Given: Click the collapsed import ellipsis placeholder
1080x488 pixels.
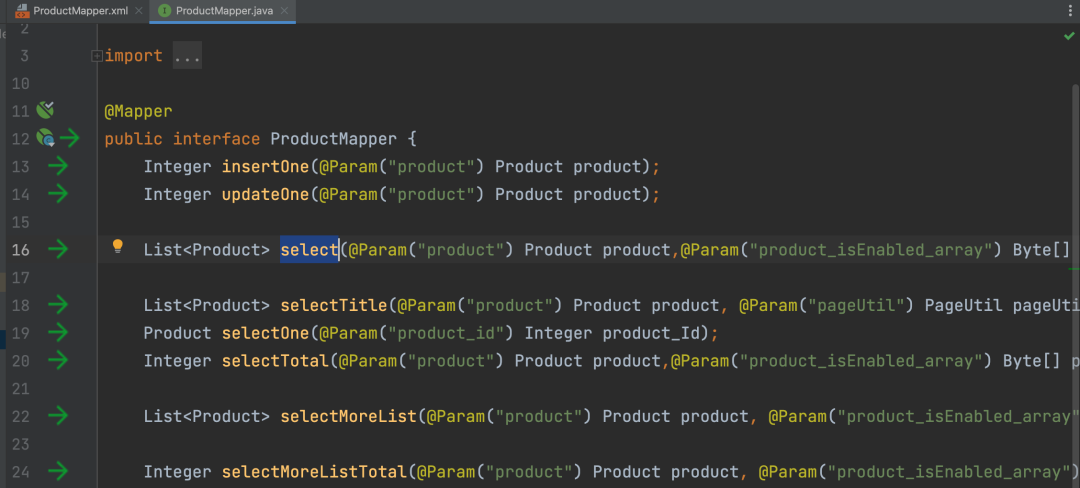Looking at the screenshot, I should 187,56.
